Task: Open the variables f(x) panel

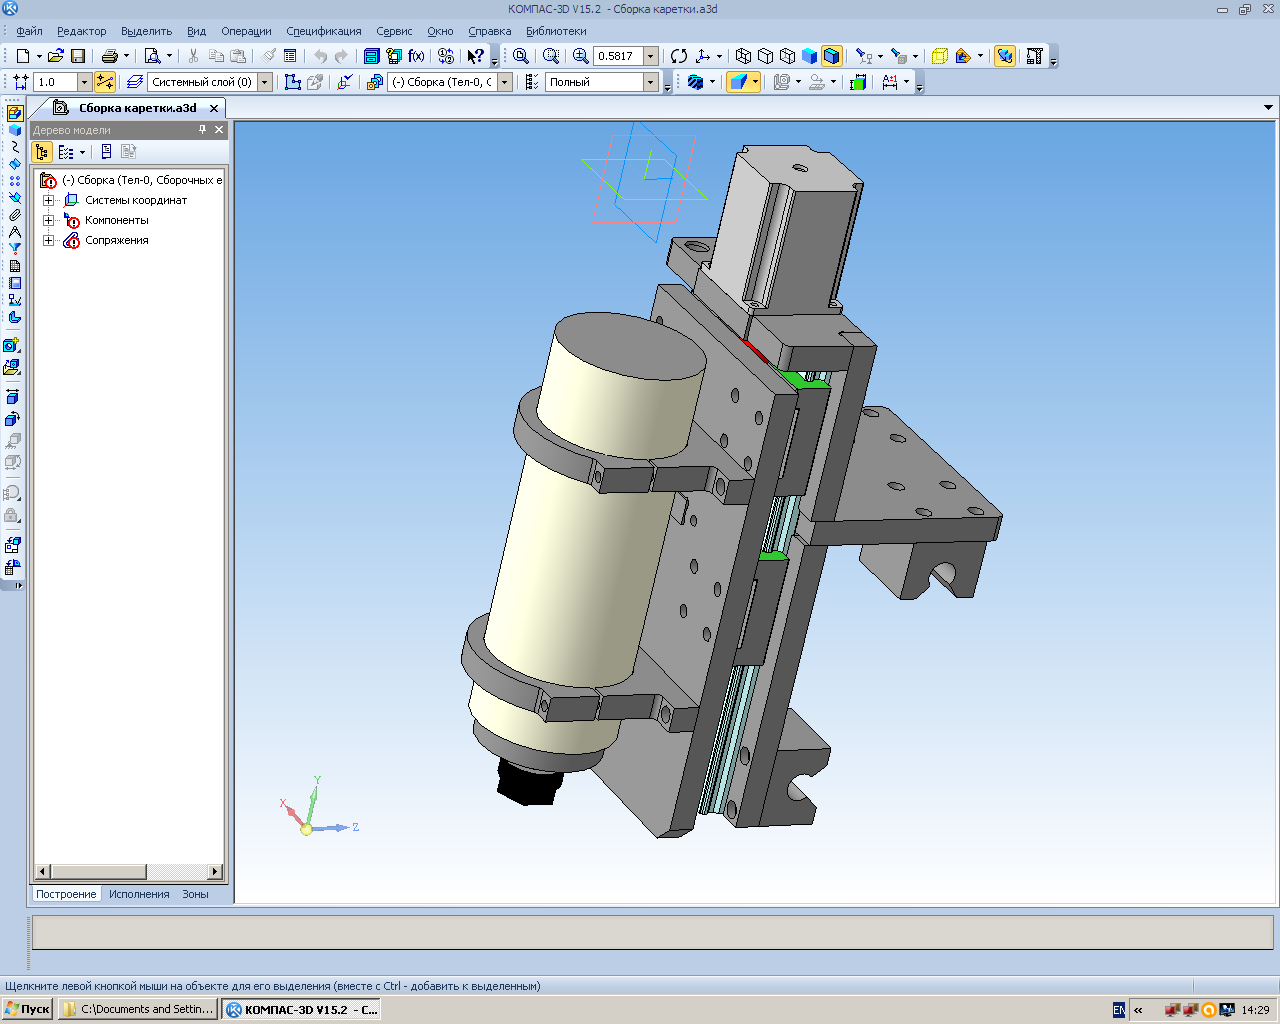Action: pos(416,56)
